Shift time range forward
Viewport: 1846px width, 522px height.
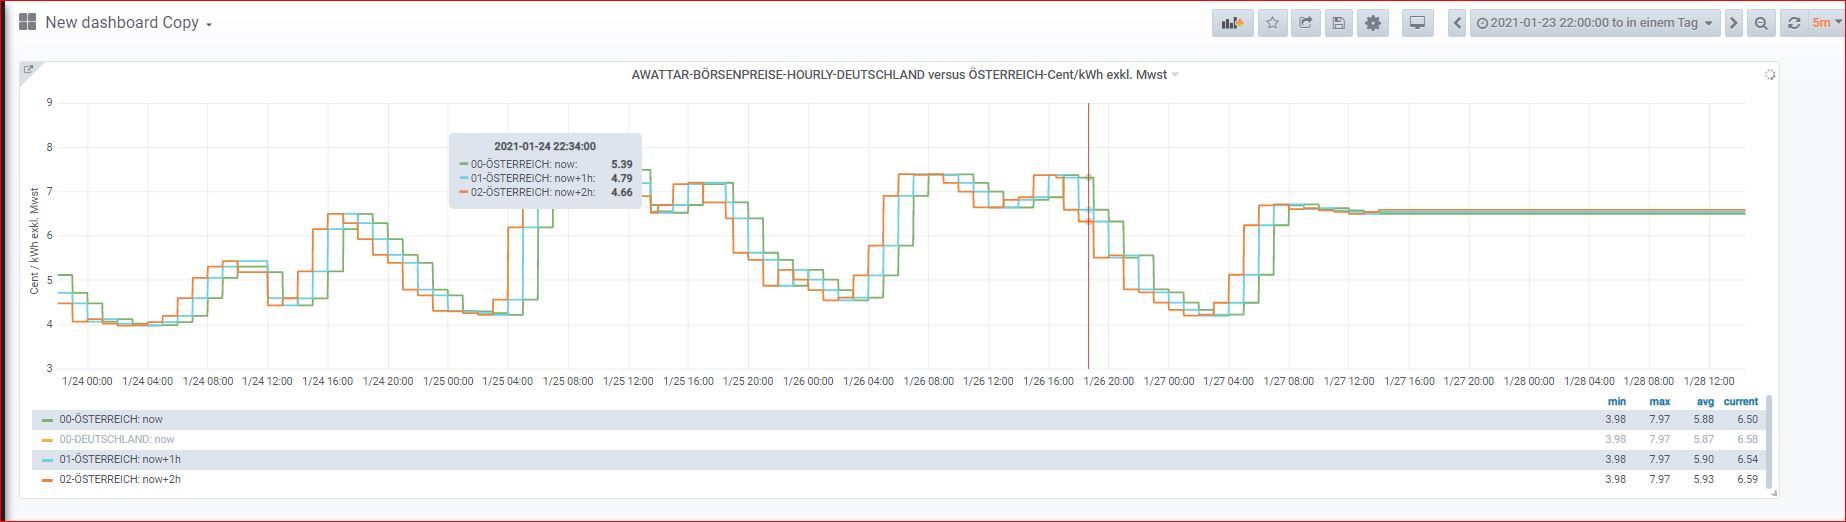click(1733, 23)
